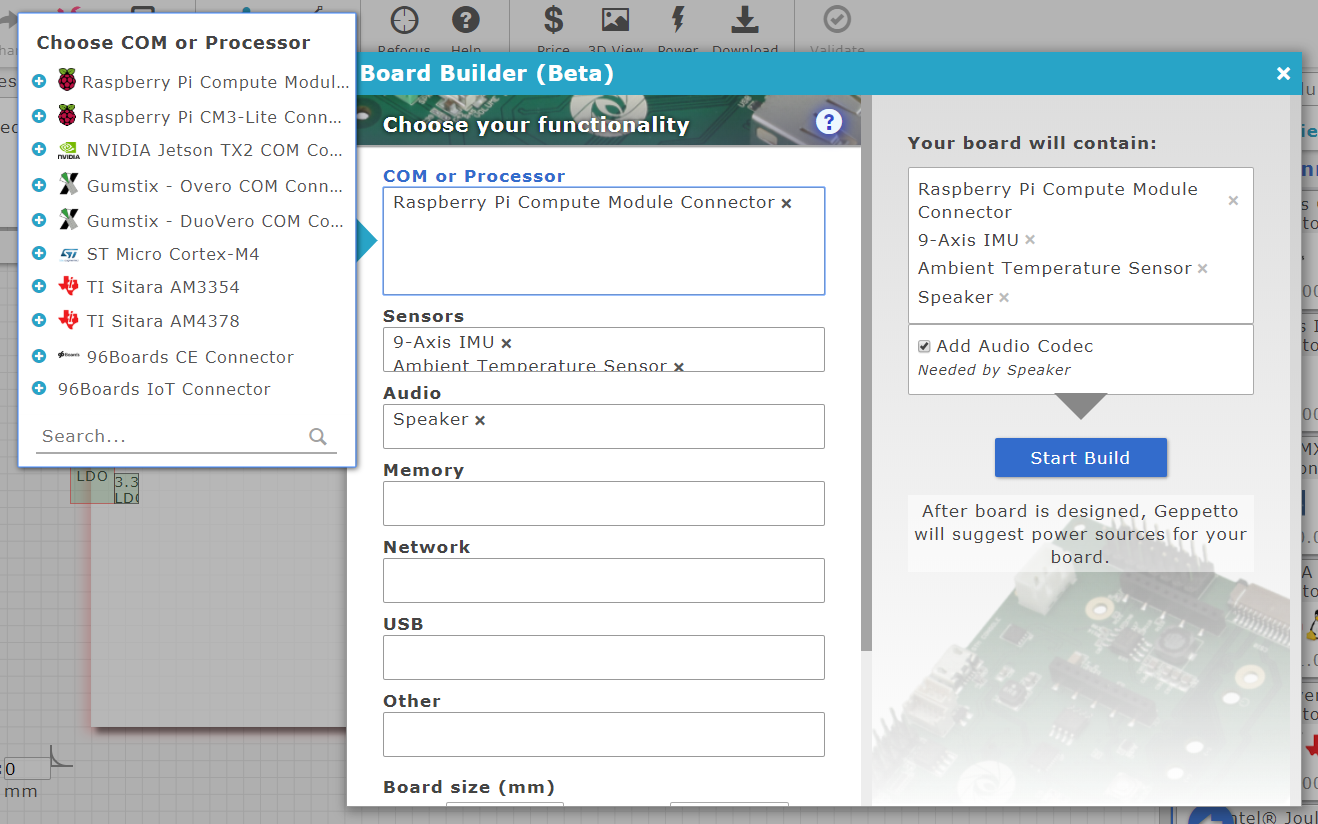Click the Download toolbar icon
The width and height of the screenshot is (1318, 824).
coord(744,20)
